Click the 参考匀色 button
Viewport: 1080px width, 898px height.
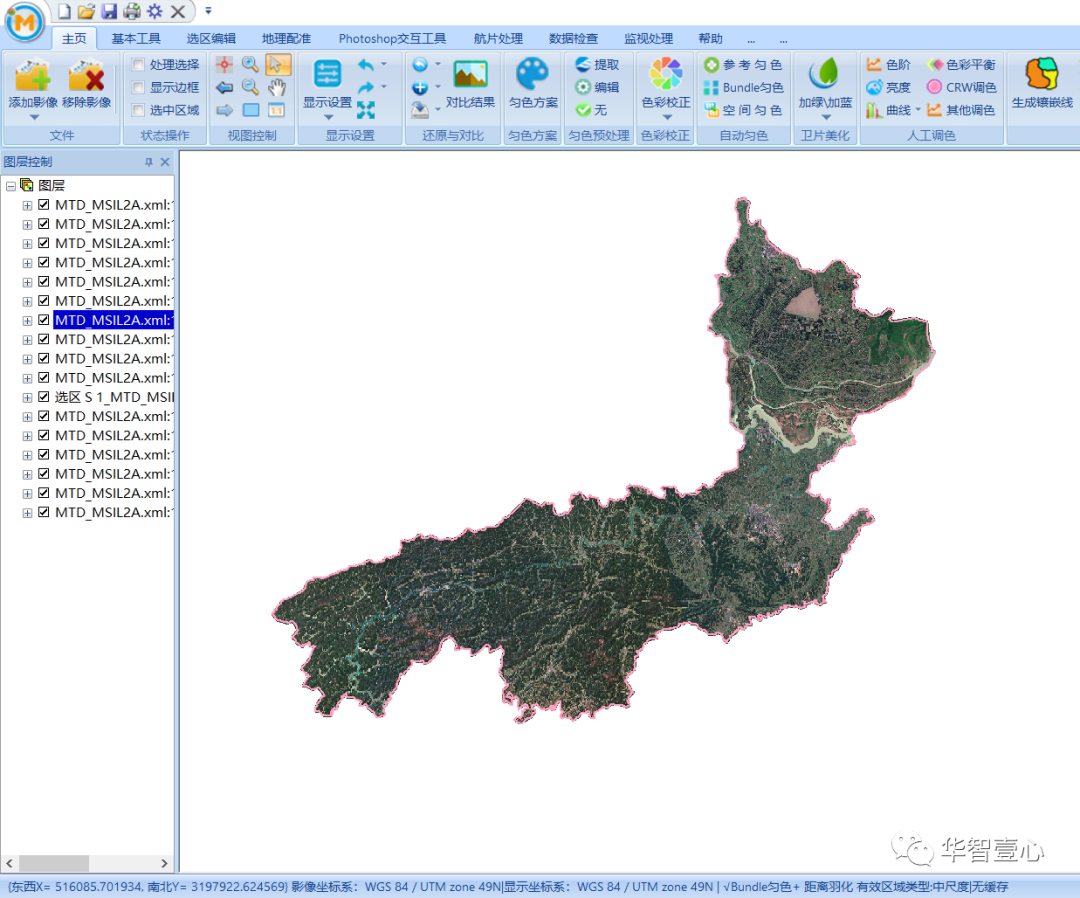point(743,65)
